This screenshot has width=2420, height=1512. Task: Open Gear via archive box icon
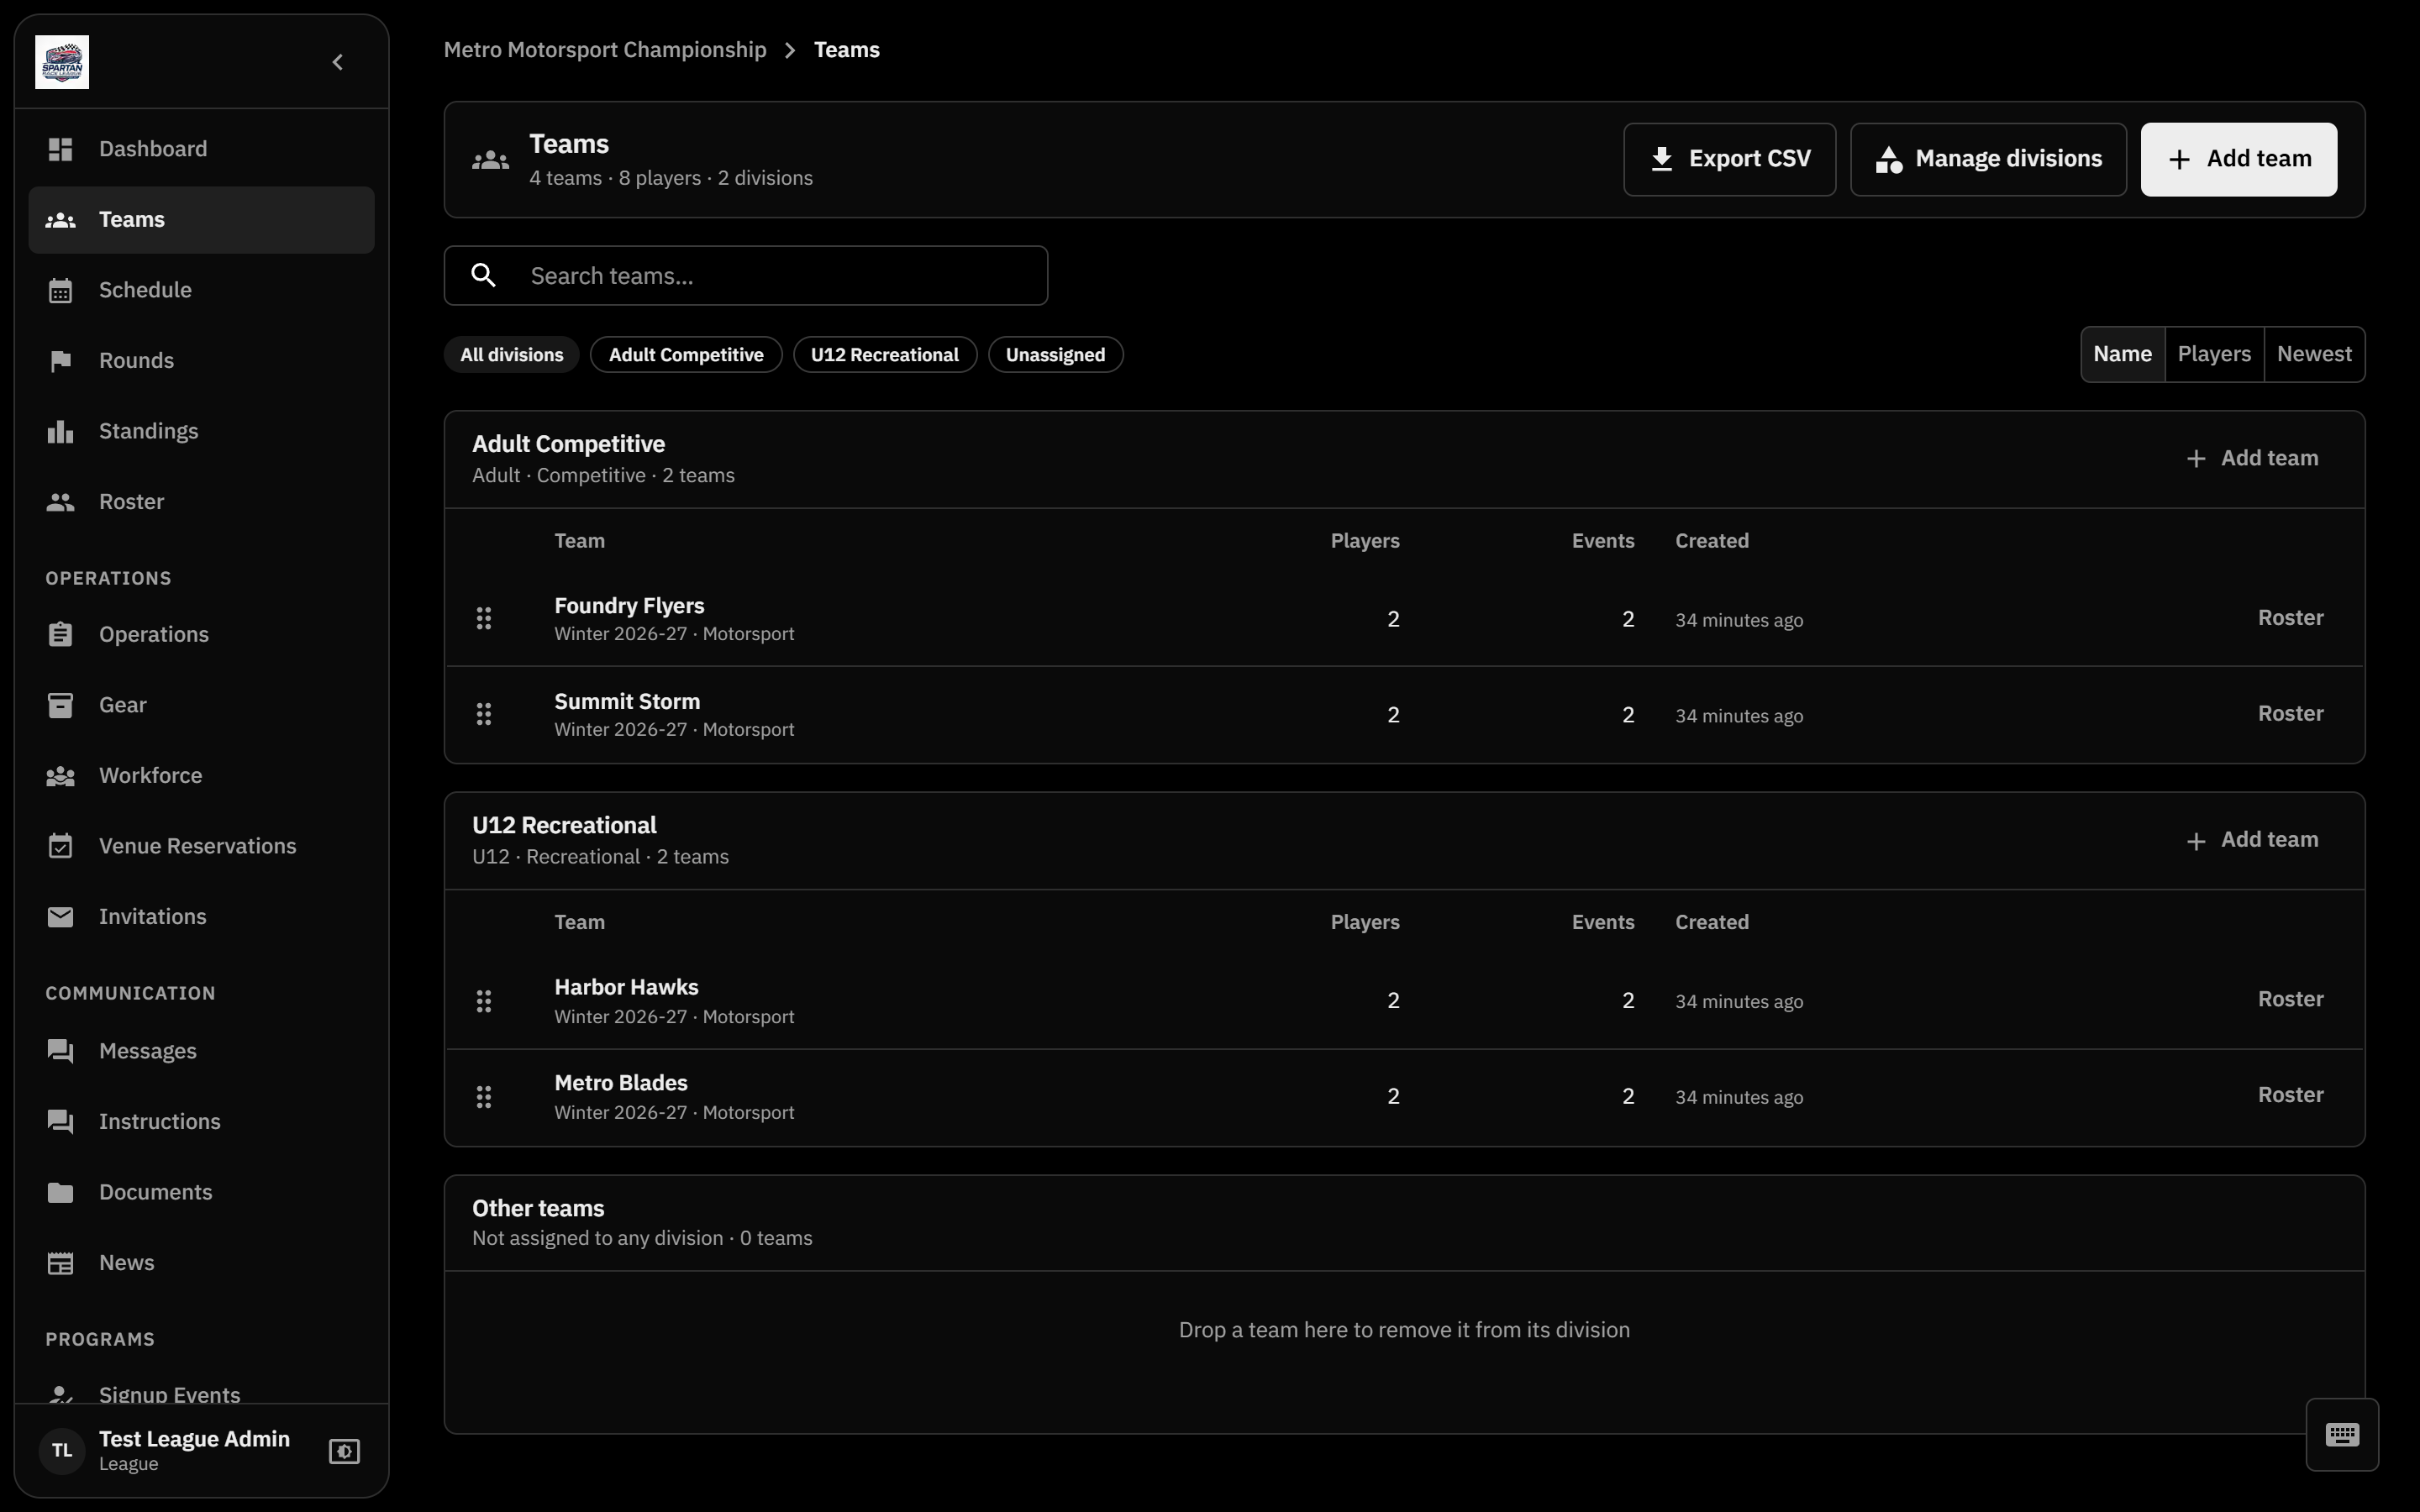pyautogui.click(x=60, y=705)
